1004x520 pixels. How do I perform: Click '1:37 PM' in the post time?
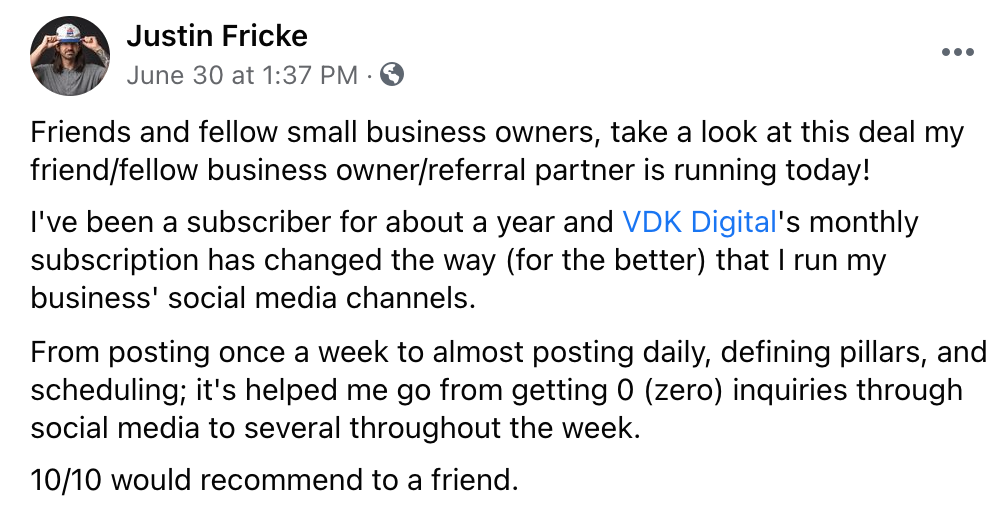[x=310, y=76]
